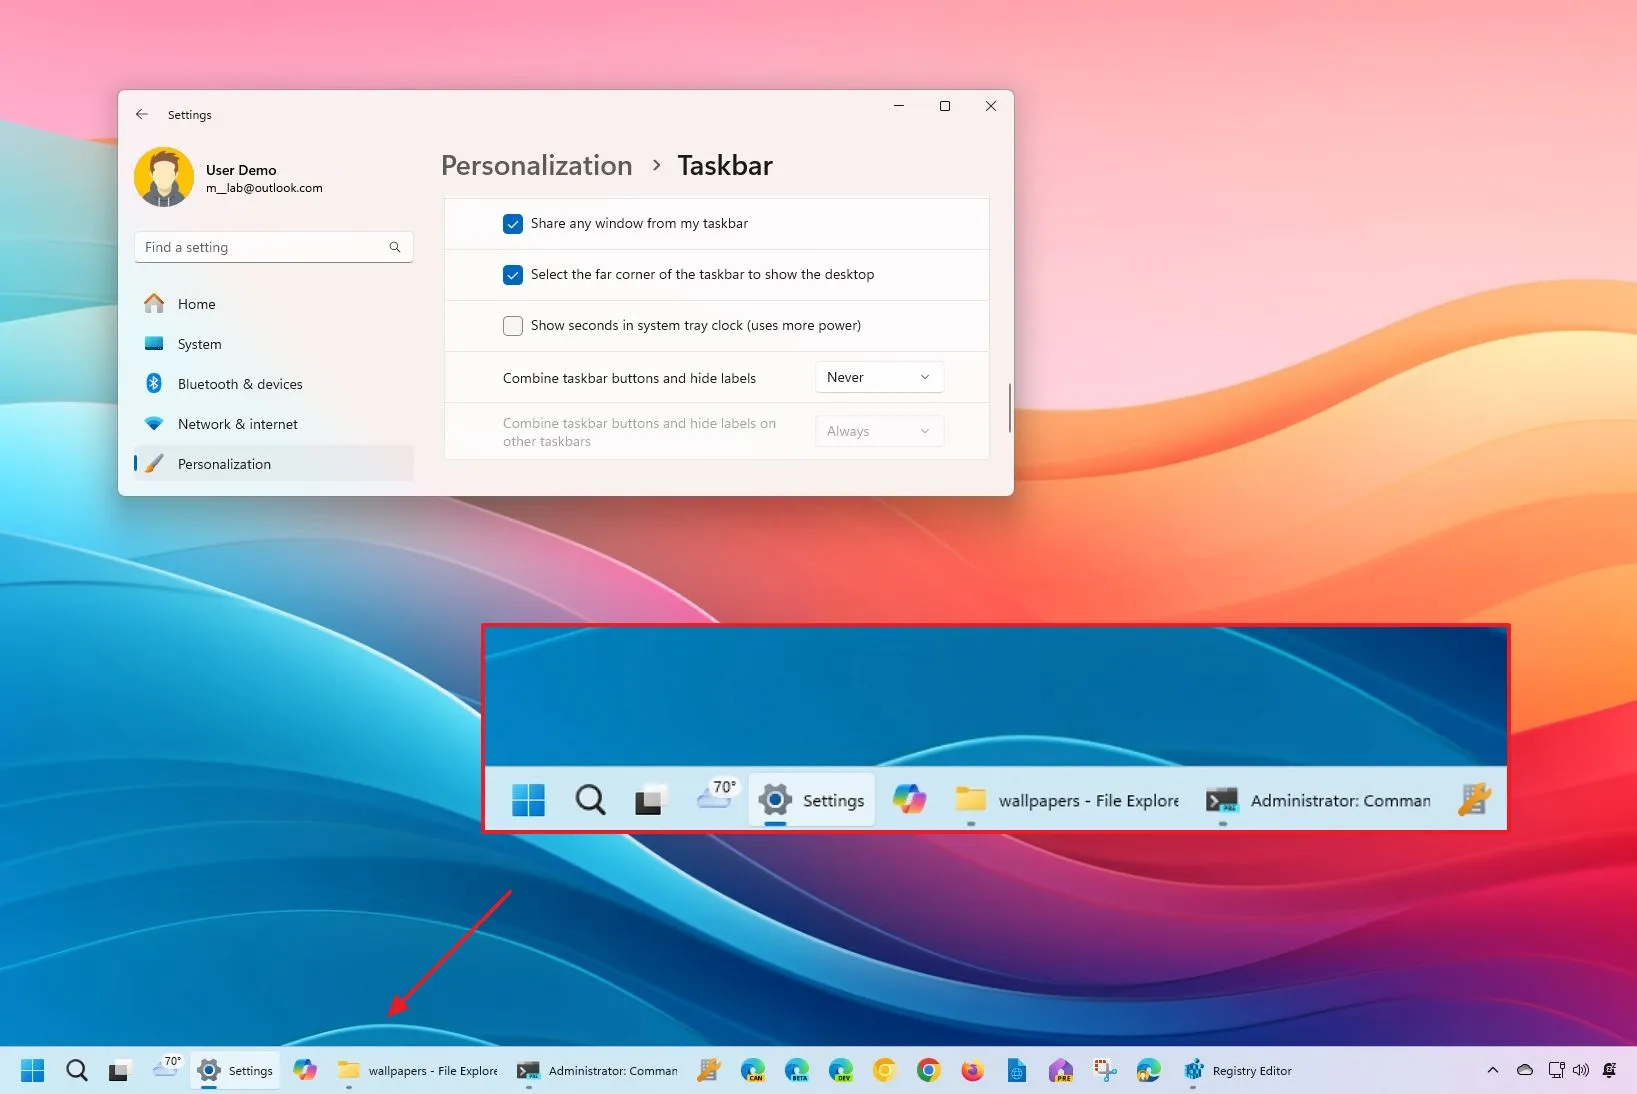Open the Never dropdown for combining taskbar buttons
Screen dimensions: 1637x1094
pyautogui.click(x=877, y=377)
